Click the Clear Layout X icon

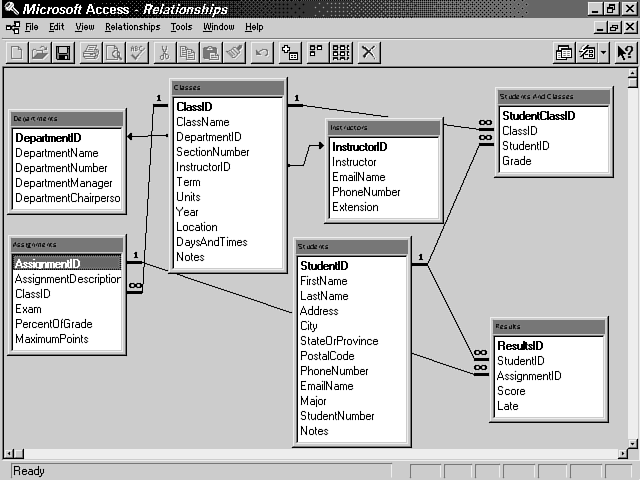click(368, 52)
